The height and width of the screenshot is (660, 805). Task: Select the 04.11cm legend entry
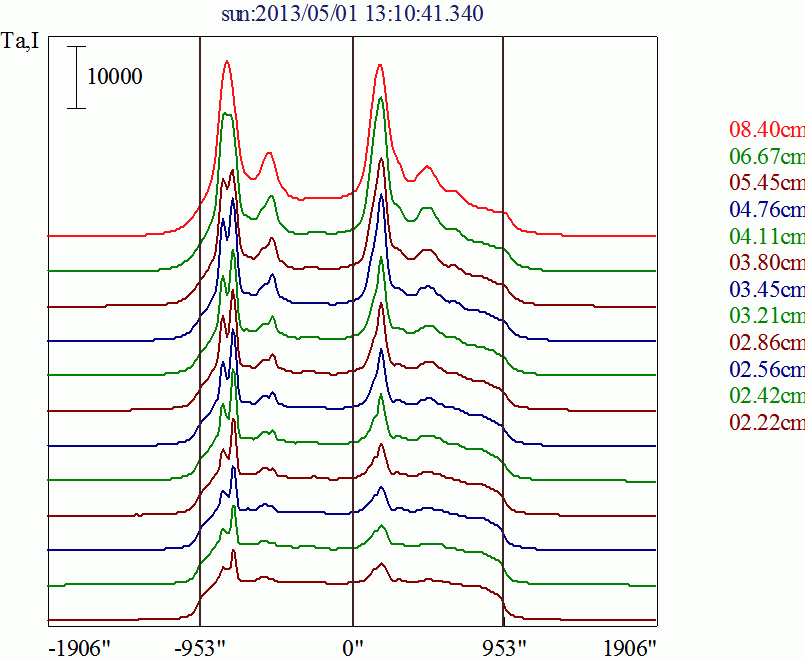(767, 236)
